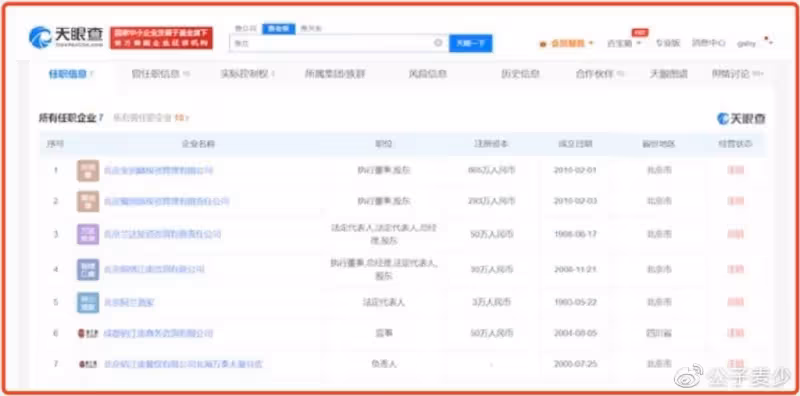
Task: Open the last tab on the right, next to 天眼图谱
Action: point(737,74)
